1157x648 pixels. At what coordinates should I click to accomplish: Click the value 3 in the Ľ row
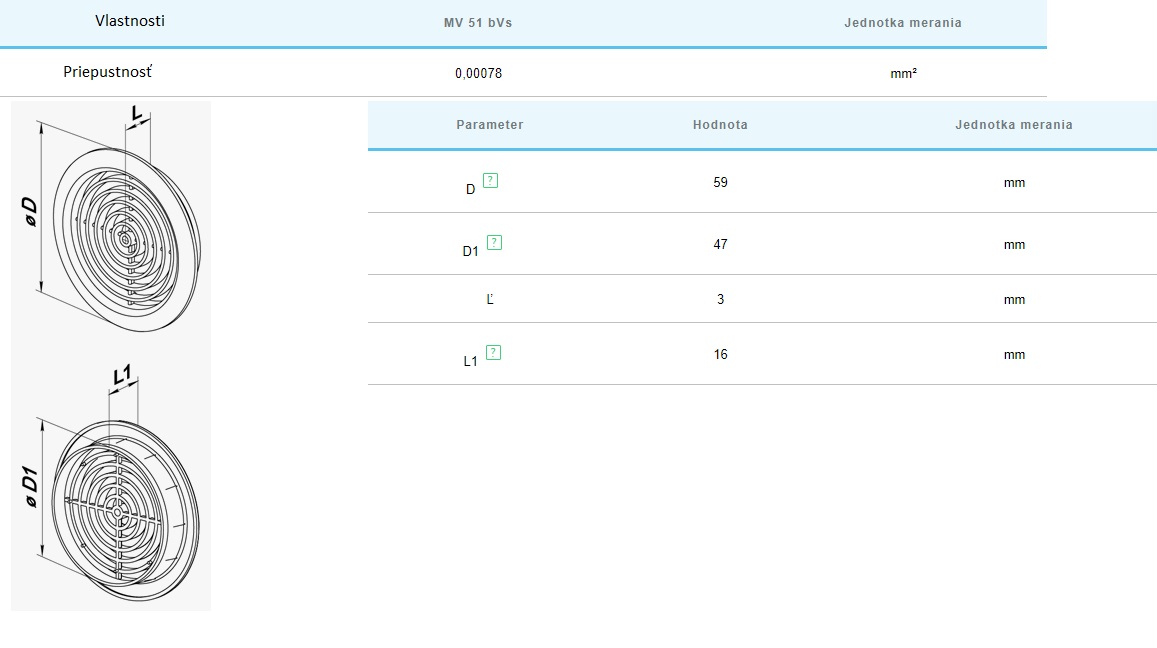point(720,300)
